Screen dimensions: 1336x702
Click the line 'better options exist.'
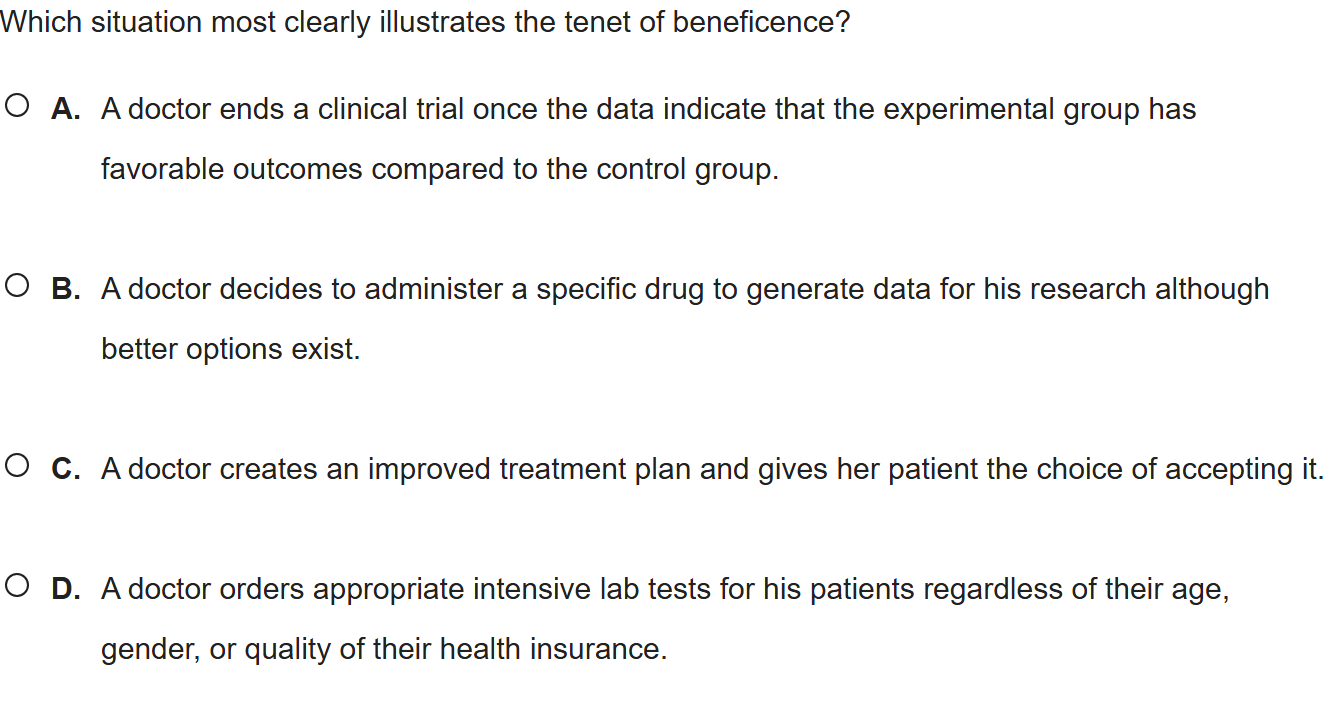coord(230,350)
